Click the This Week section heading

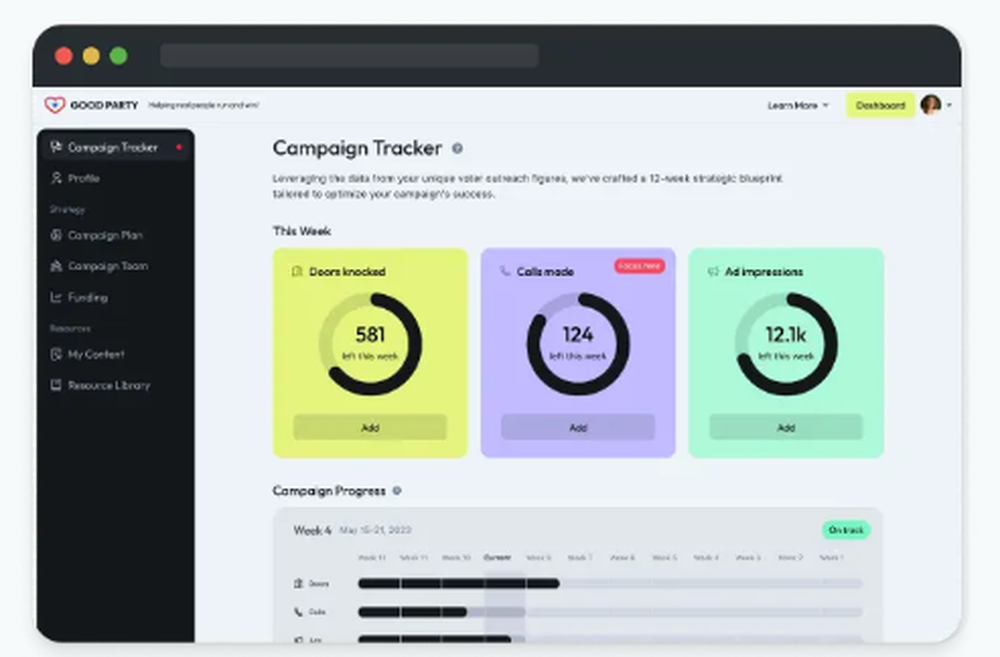tap(302, 231)
